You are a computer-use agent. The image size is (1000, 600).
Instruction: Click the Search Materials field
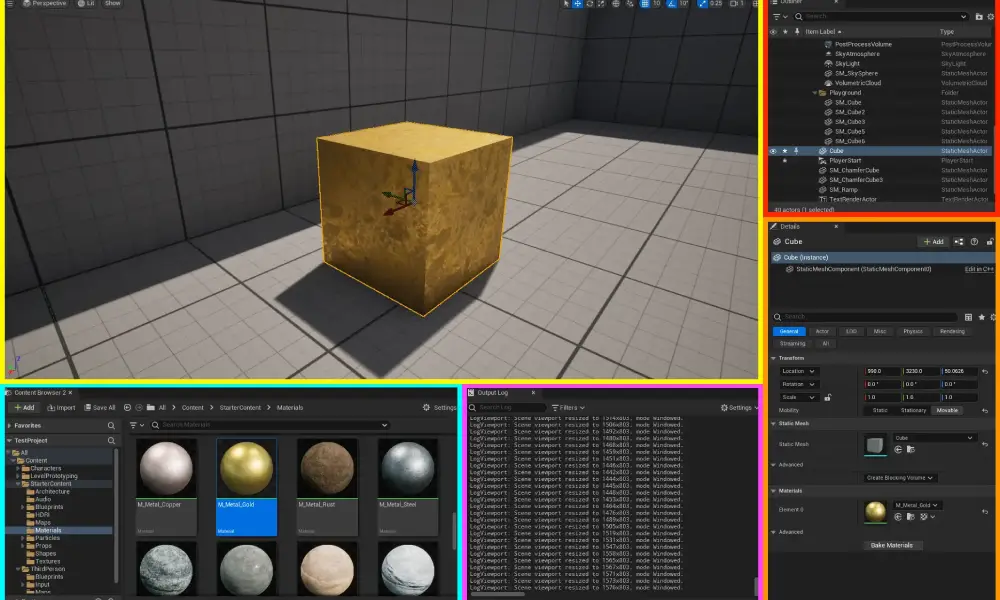pos(270,425)
